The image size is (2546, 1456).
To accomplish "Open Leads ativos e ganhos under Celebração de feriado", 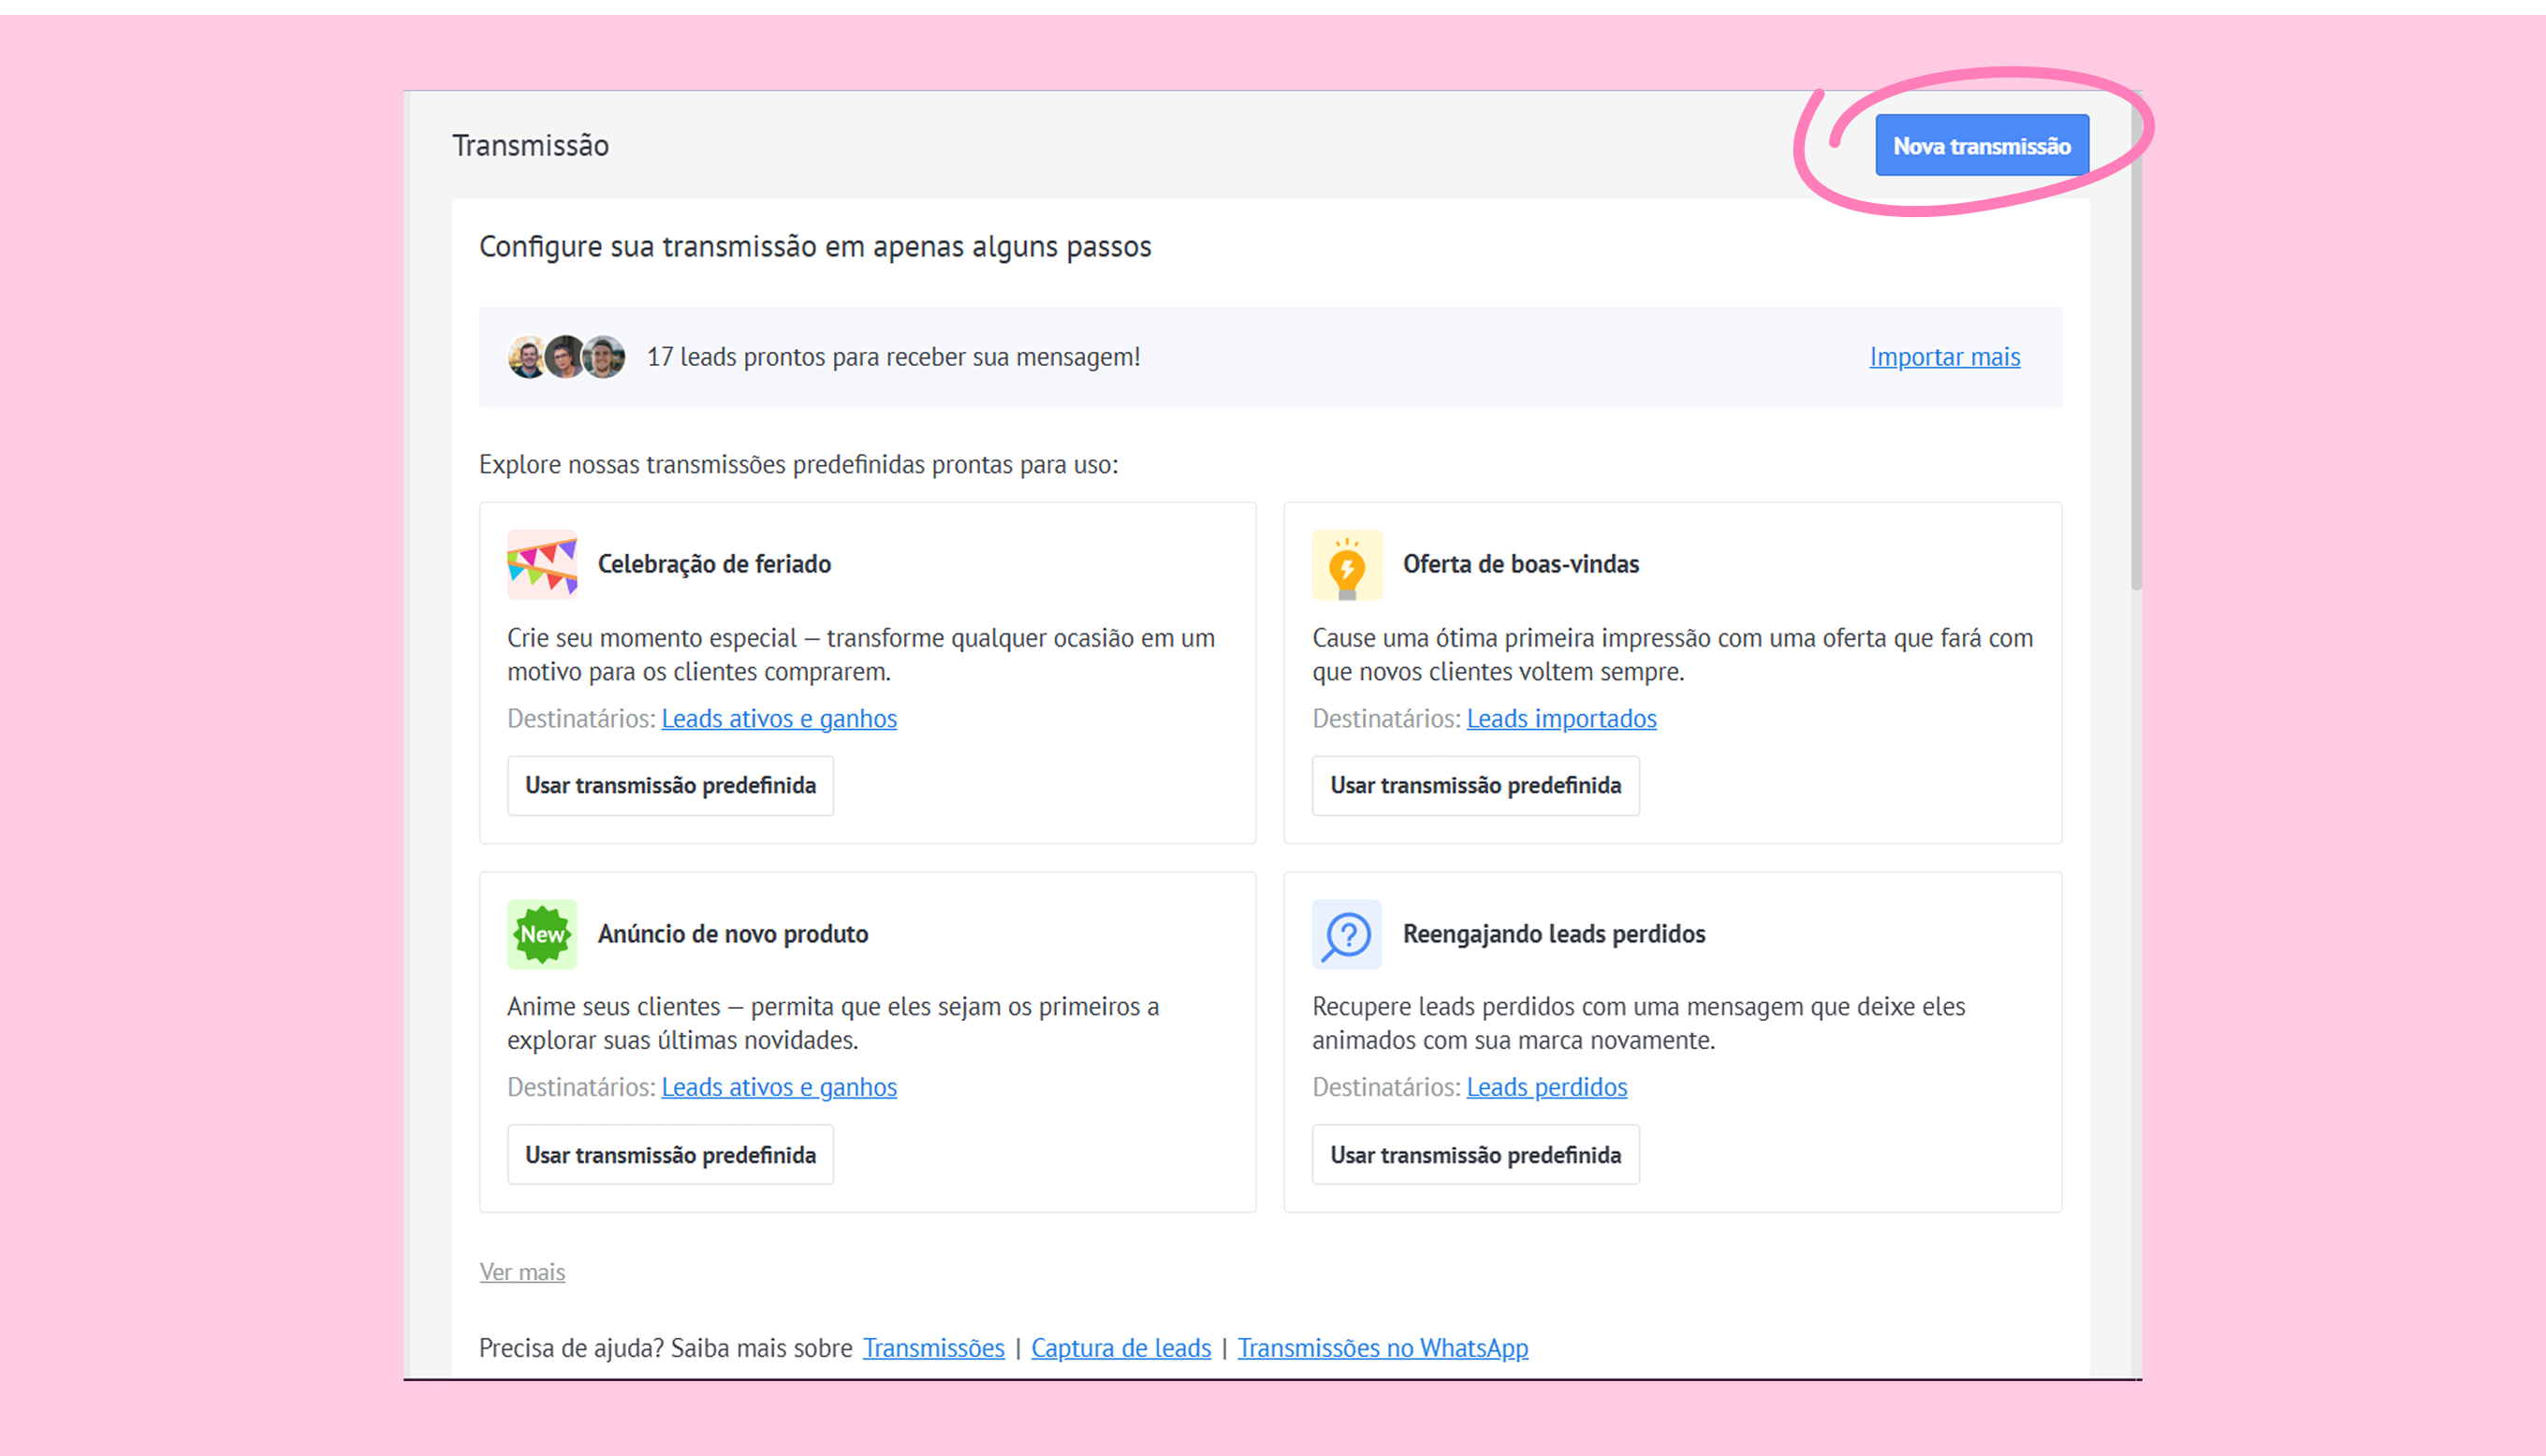I will [x=779, y=719].
